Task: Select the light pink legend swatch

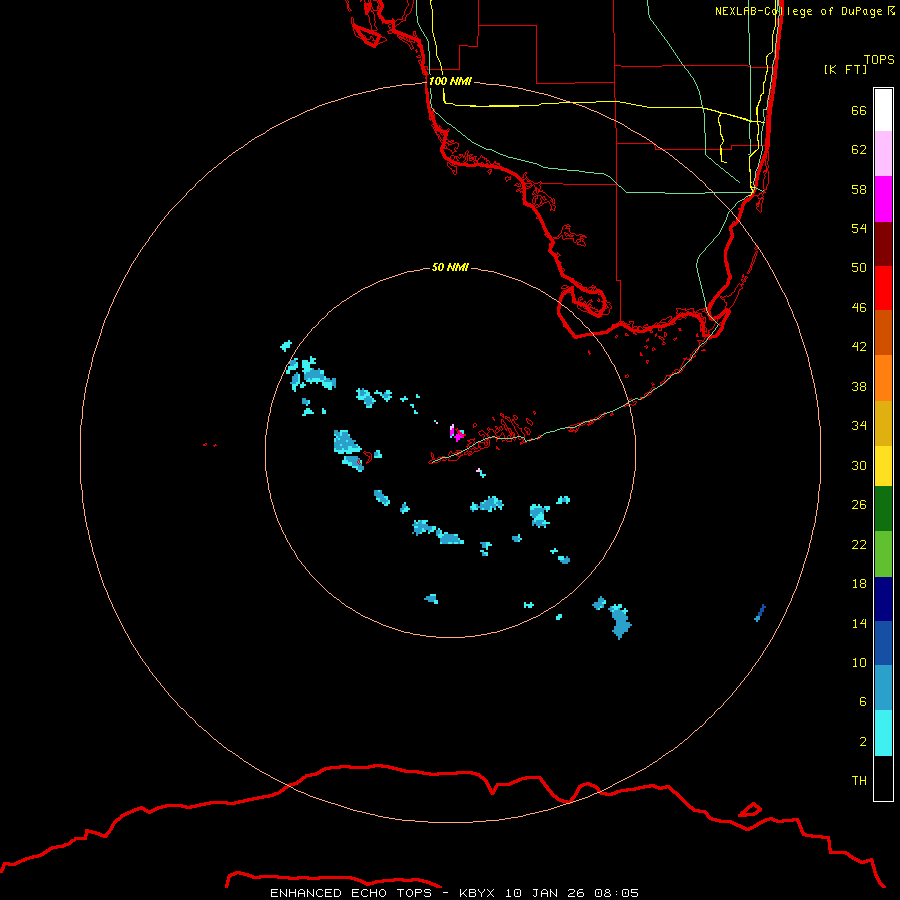Action: pyautogui.click(x=883, y=154)
